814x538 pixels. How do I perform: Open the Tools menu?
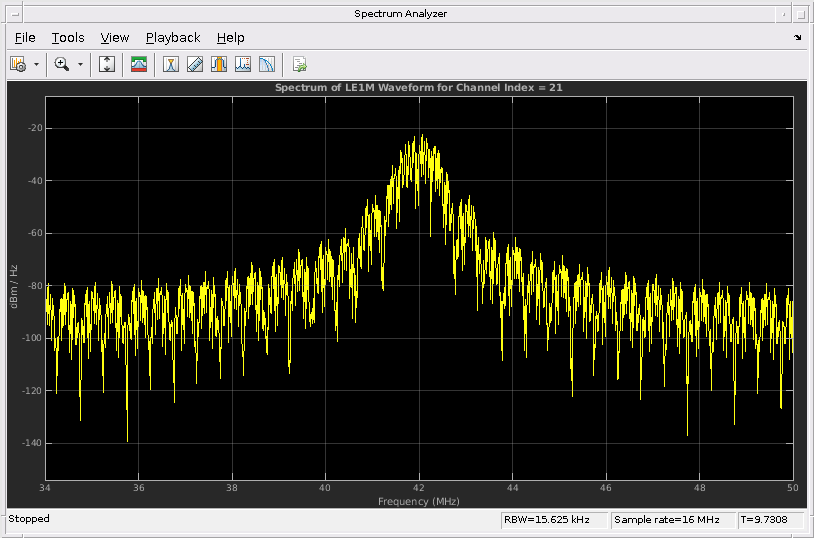click(68, 38)
